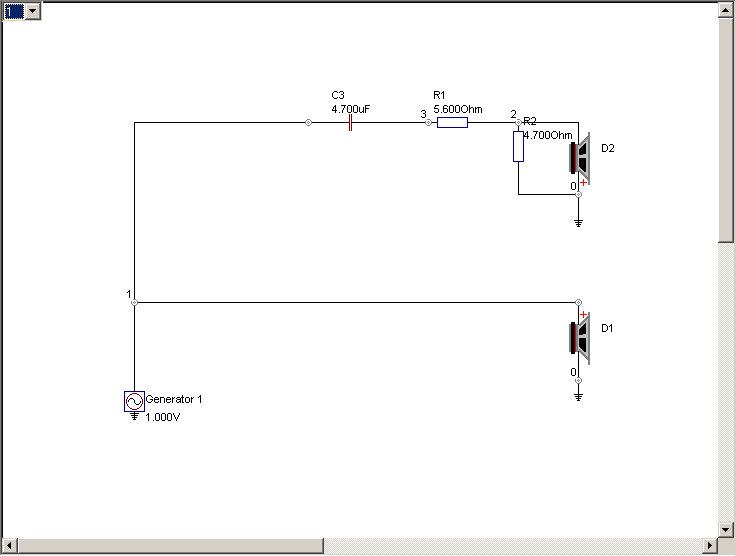Select the R1 resistor symbol
Screen dimensions: 736x556
tap(452, 122)
